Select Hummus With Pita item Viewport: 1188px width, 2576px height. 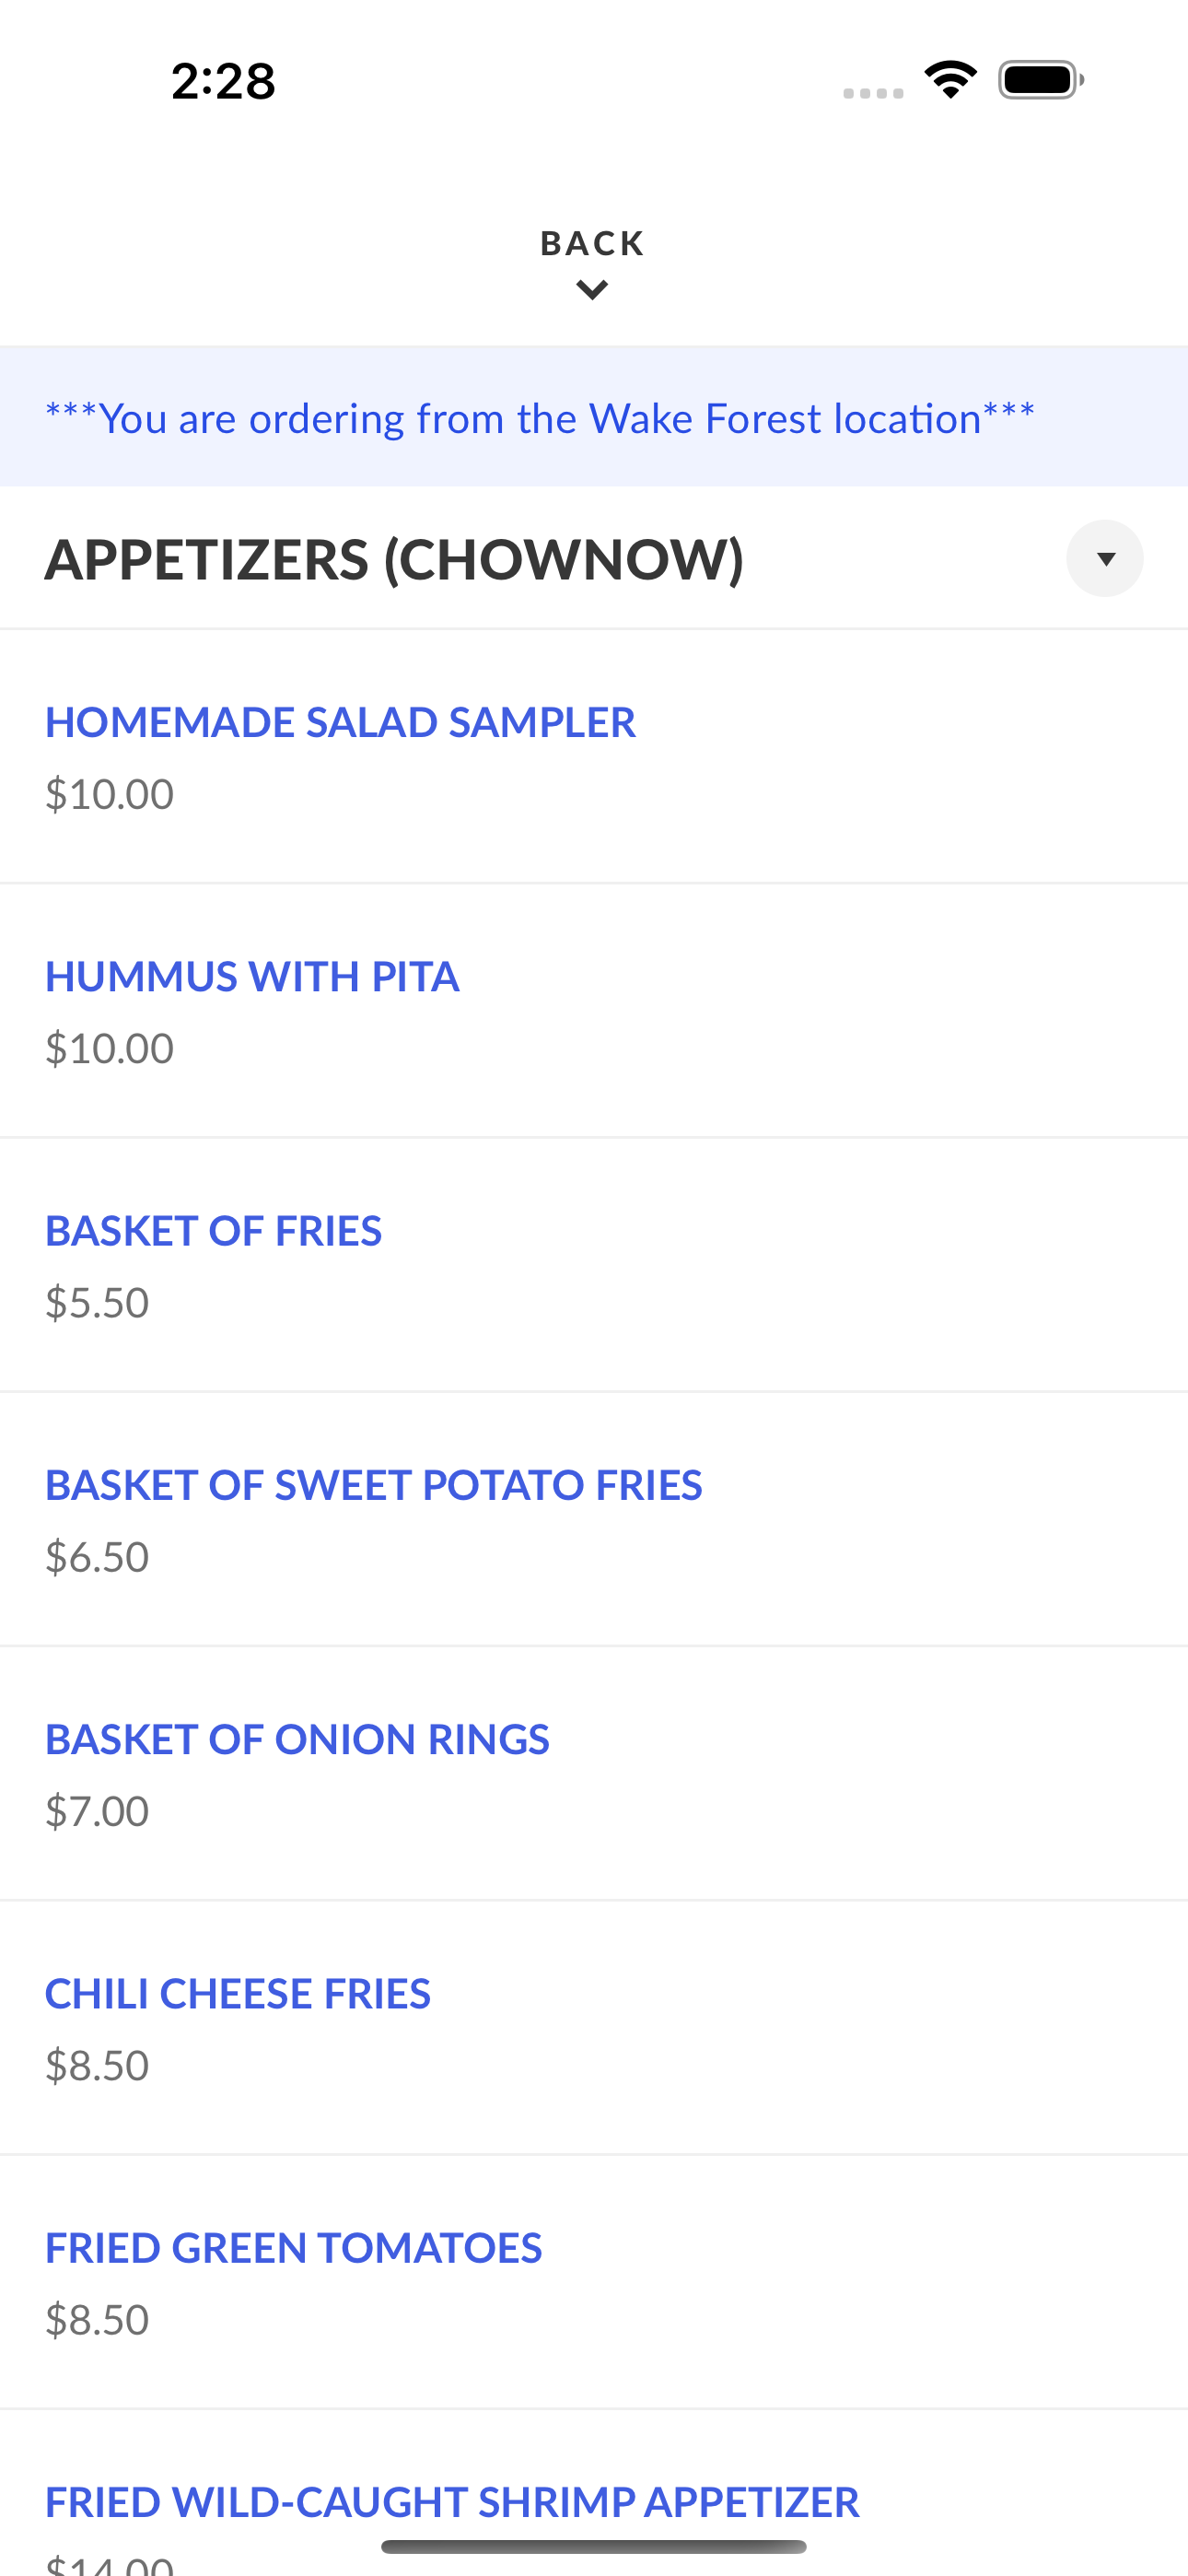(x=594, y=1010)
